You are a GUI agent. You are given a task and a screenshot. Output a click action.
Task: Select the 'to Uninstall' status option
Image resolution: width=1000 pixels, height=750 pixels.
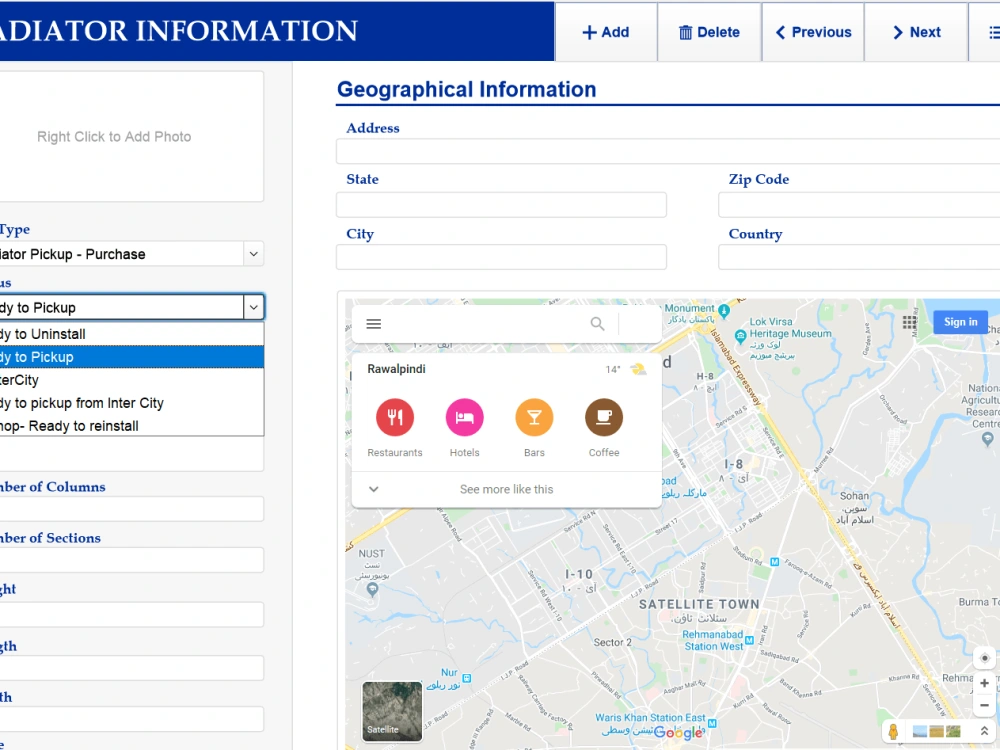(x=131, y=334)
